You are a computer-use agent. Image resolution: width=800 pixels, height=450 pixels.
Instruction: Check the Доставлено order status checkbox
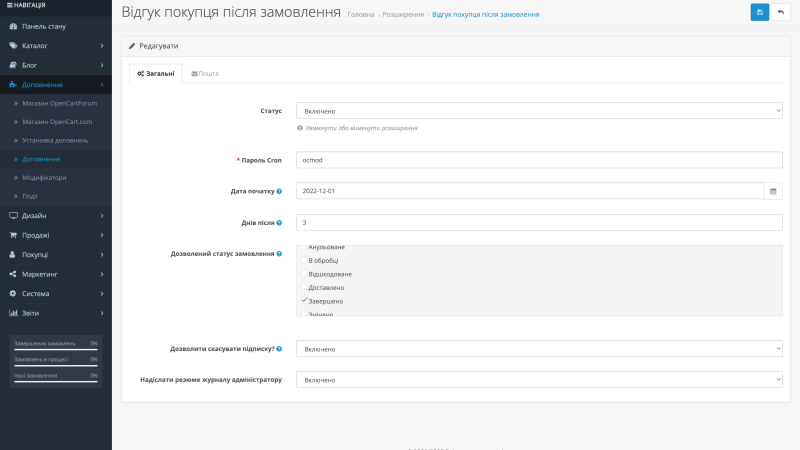305,287
